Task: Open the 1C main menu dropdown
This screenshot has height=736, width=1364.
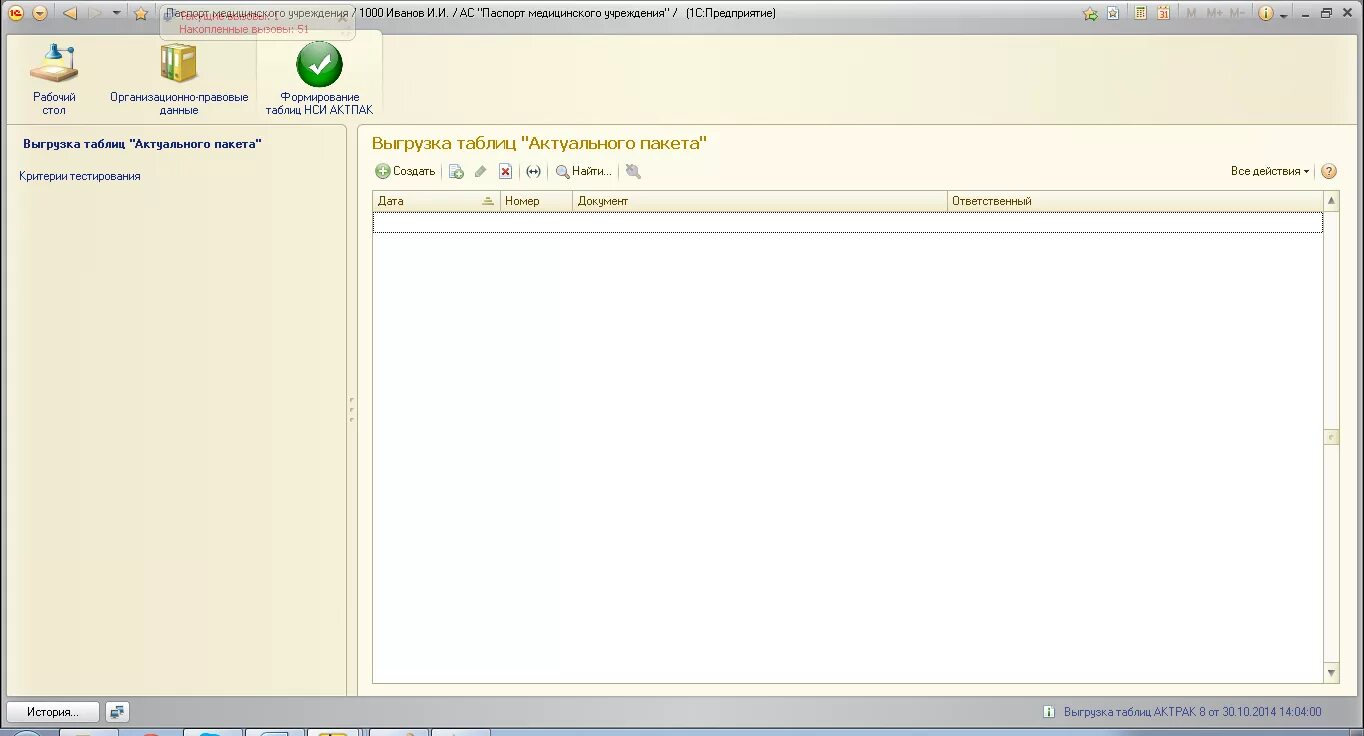Action: 39,13
